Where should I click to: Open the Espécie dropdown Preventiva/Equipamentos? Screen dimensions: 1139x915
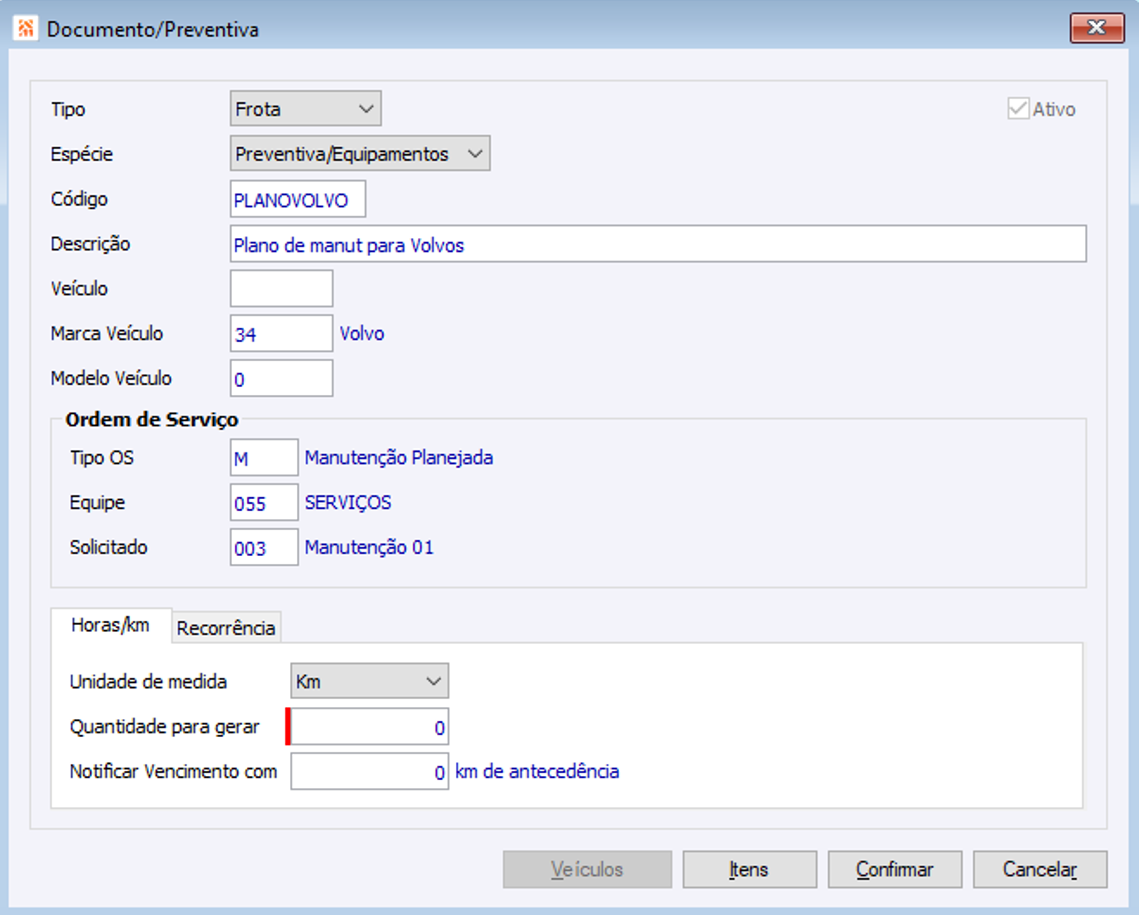[x=360, y=153]
